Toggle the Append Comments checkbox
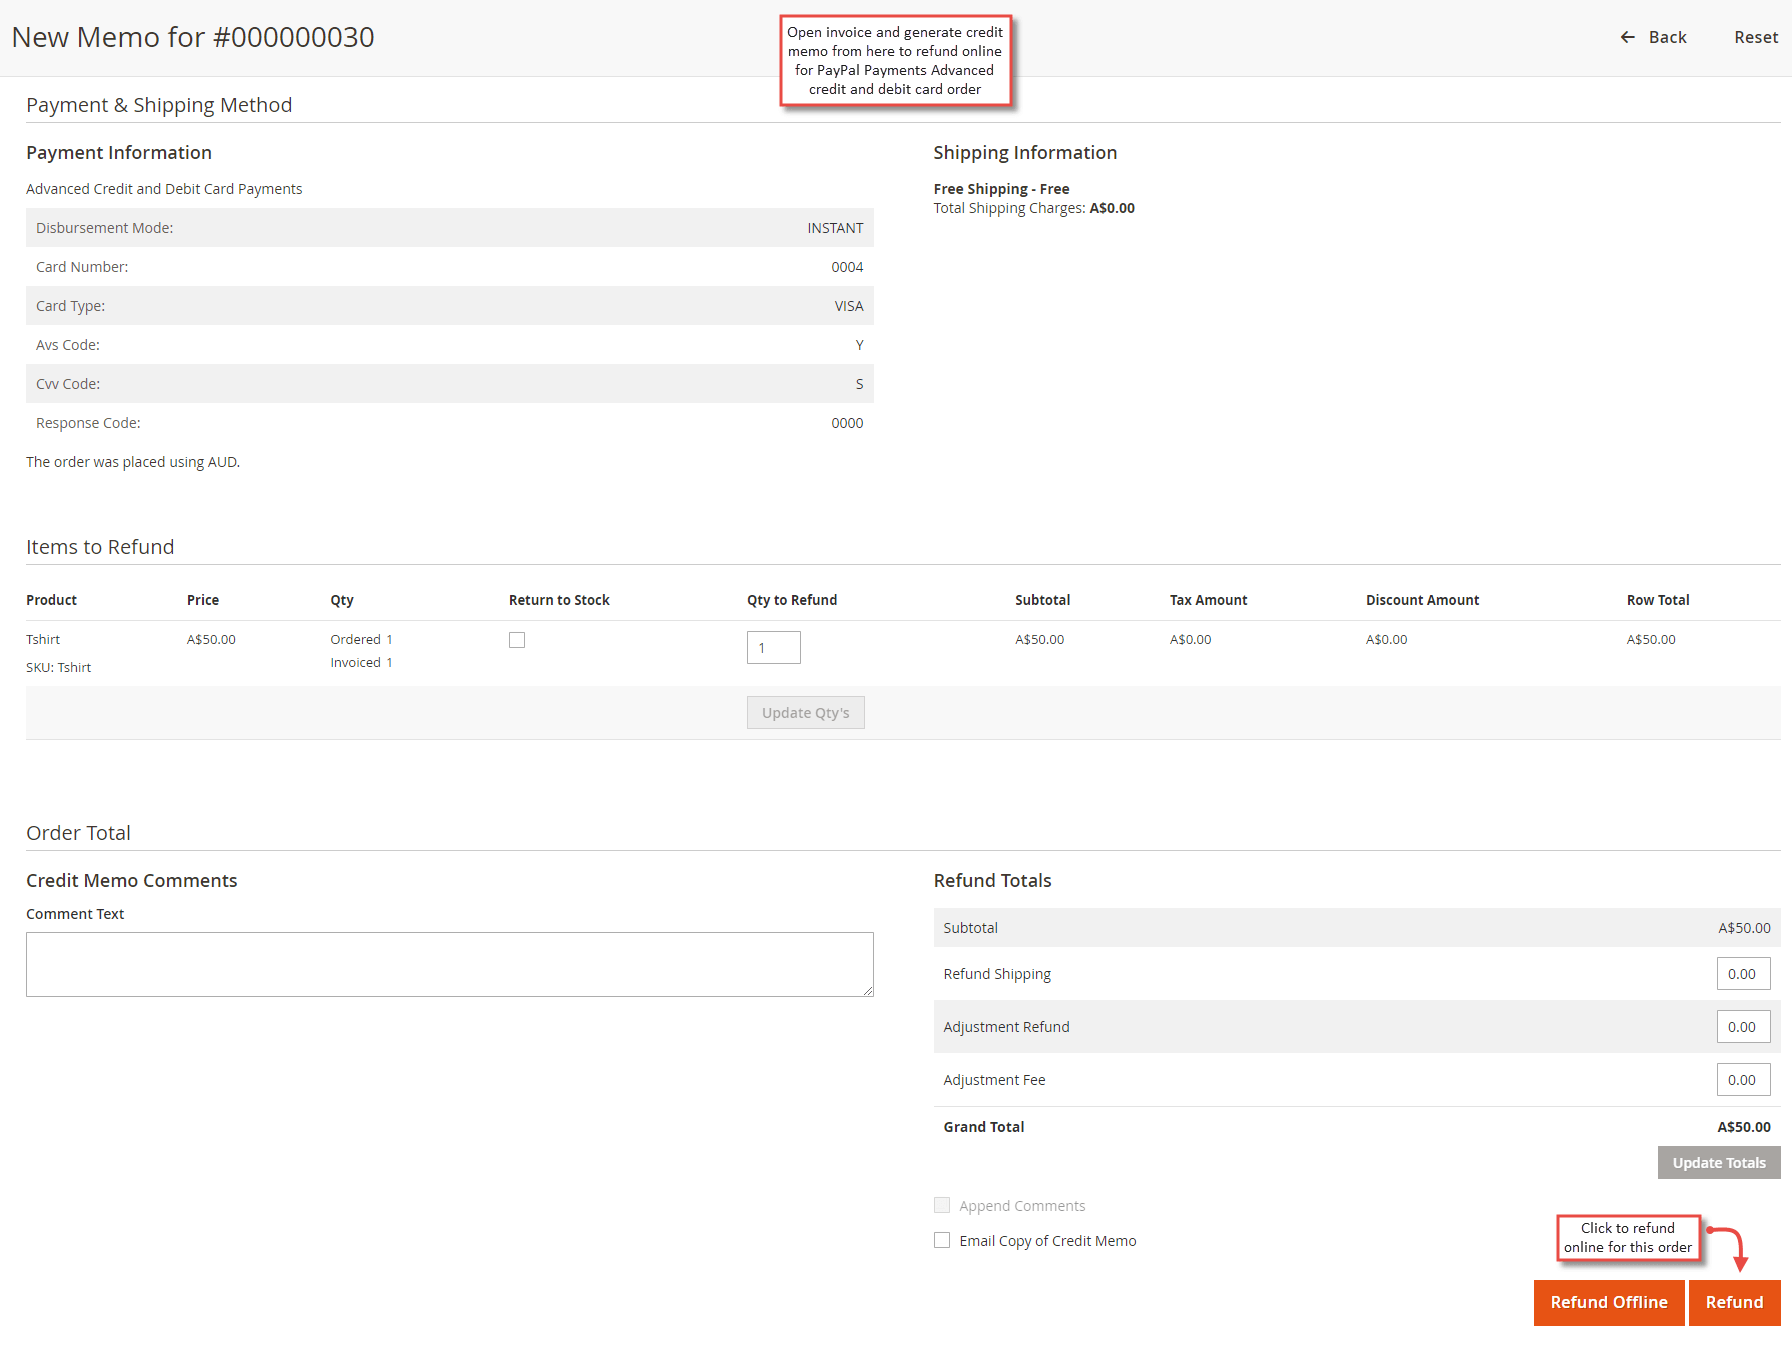1792x1345 pixels. point(942,1205)
